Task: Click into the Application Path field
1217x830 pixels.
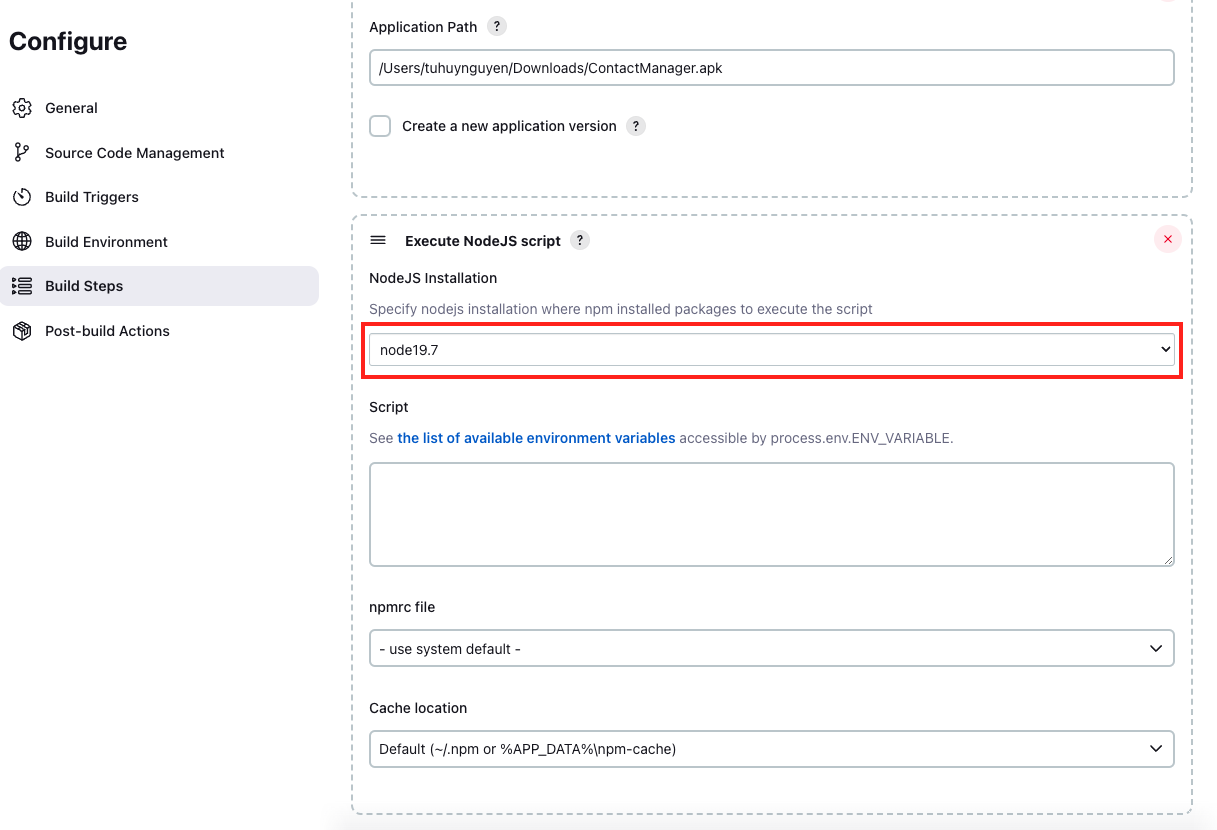Action: tap(772, 68)
